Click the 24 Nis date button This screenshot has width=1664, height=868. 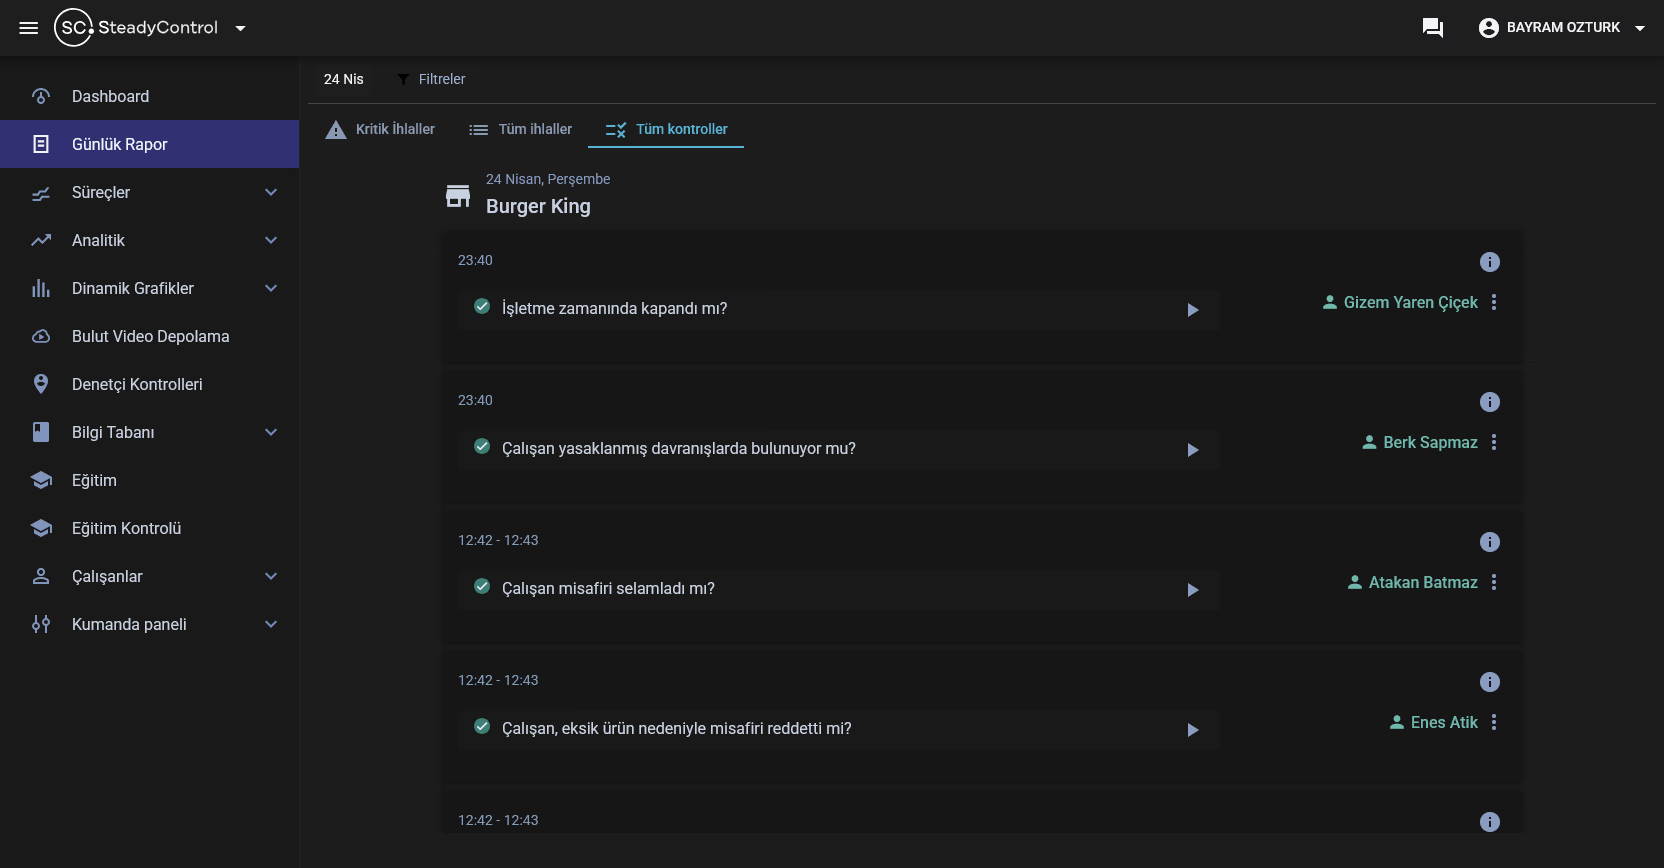click(x=343, y=79)
